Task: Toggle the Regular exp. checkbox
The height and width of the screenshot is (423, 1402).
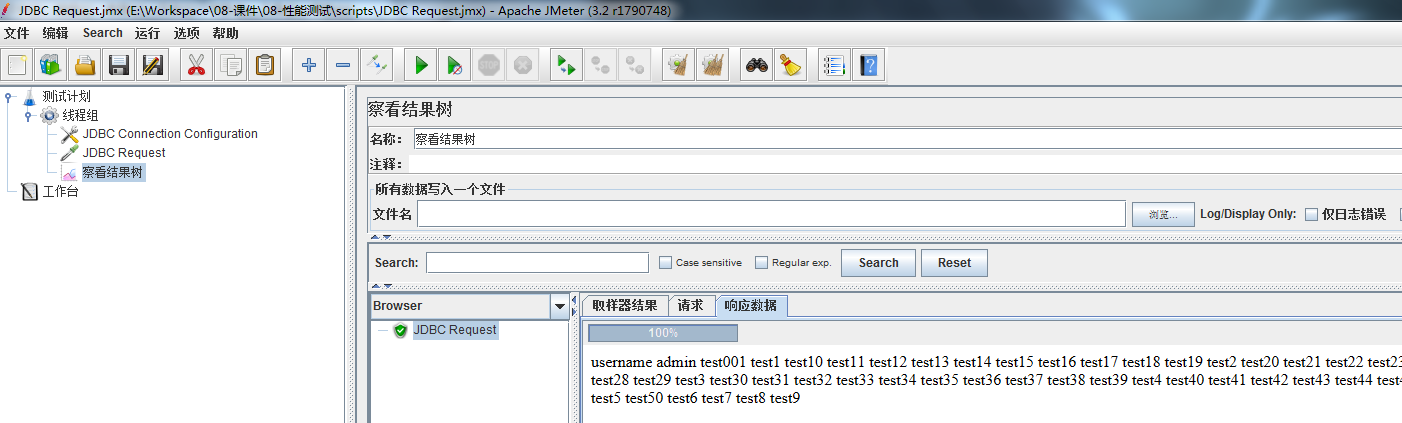Action: (x=761, y=263)
